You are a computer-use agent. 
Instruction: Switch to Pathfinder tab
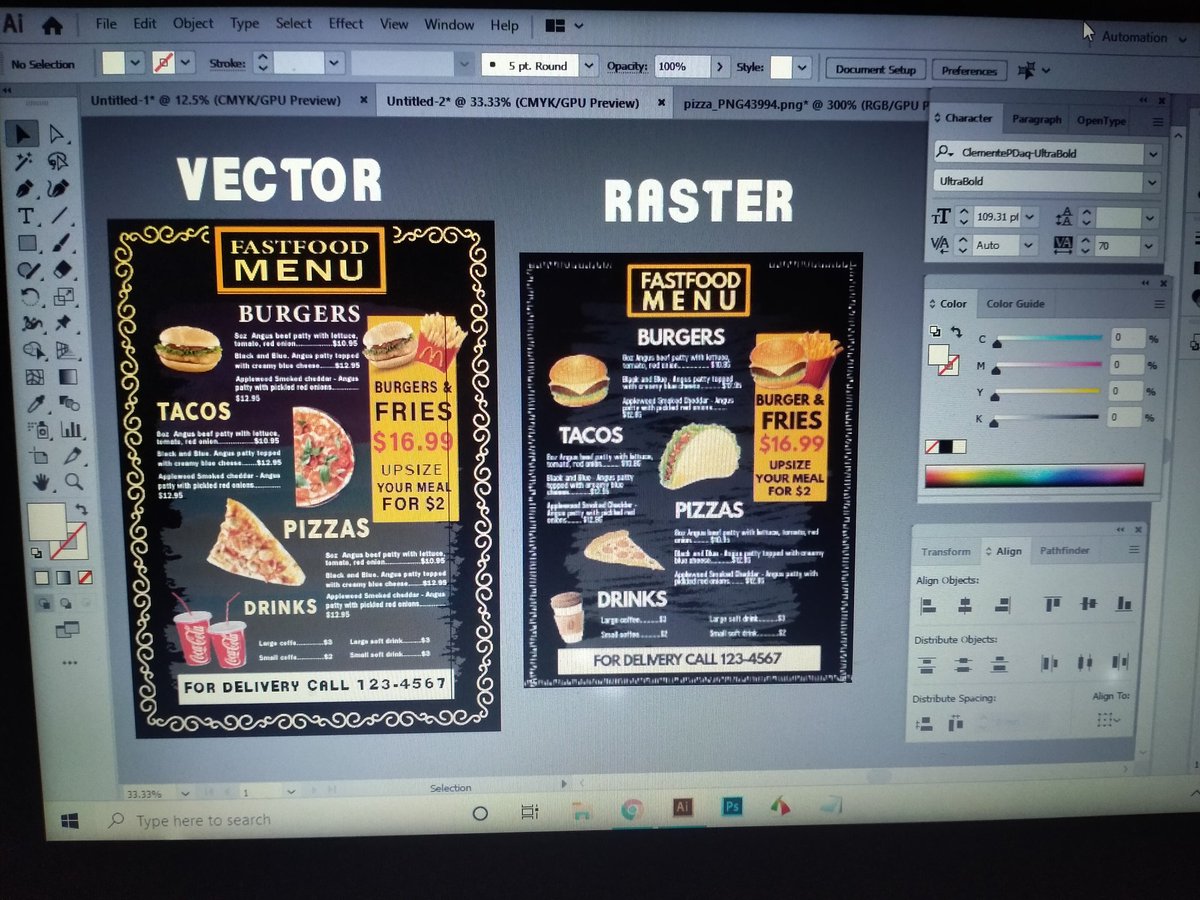pyautogui.click(x=1064, y=551)
